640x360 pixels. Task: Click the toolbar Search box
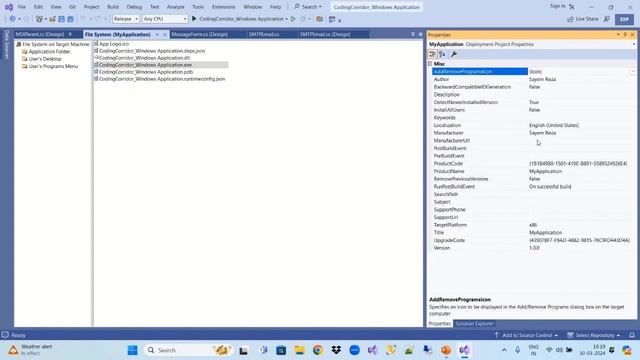pyautogui.click(x=308, y=7)
